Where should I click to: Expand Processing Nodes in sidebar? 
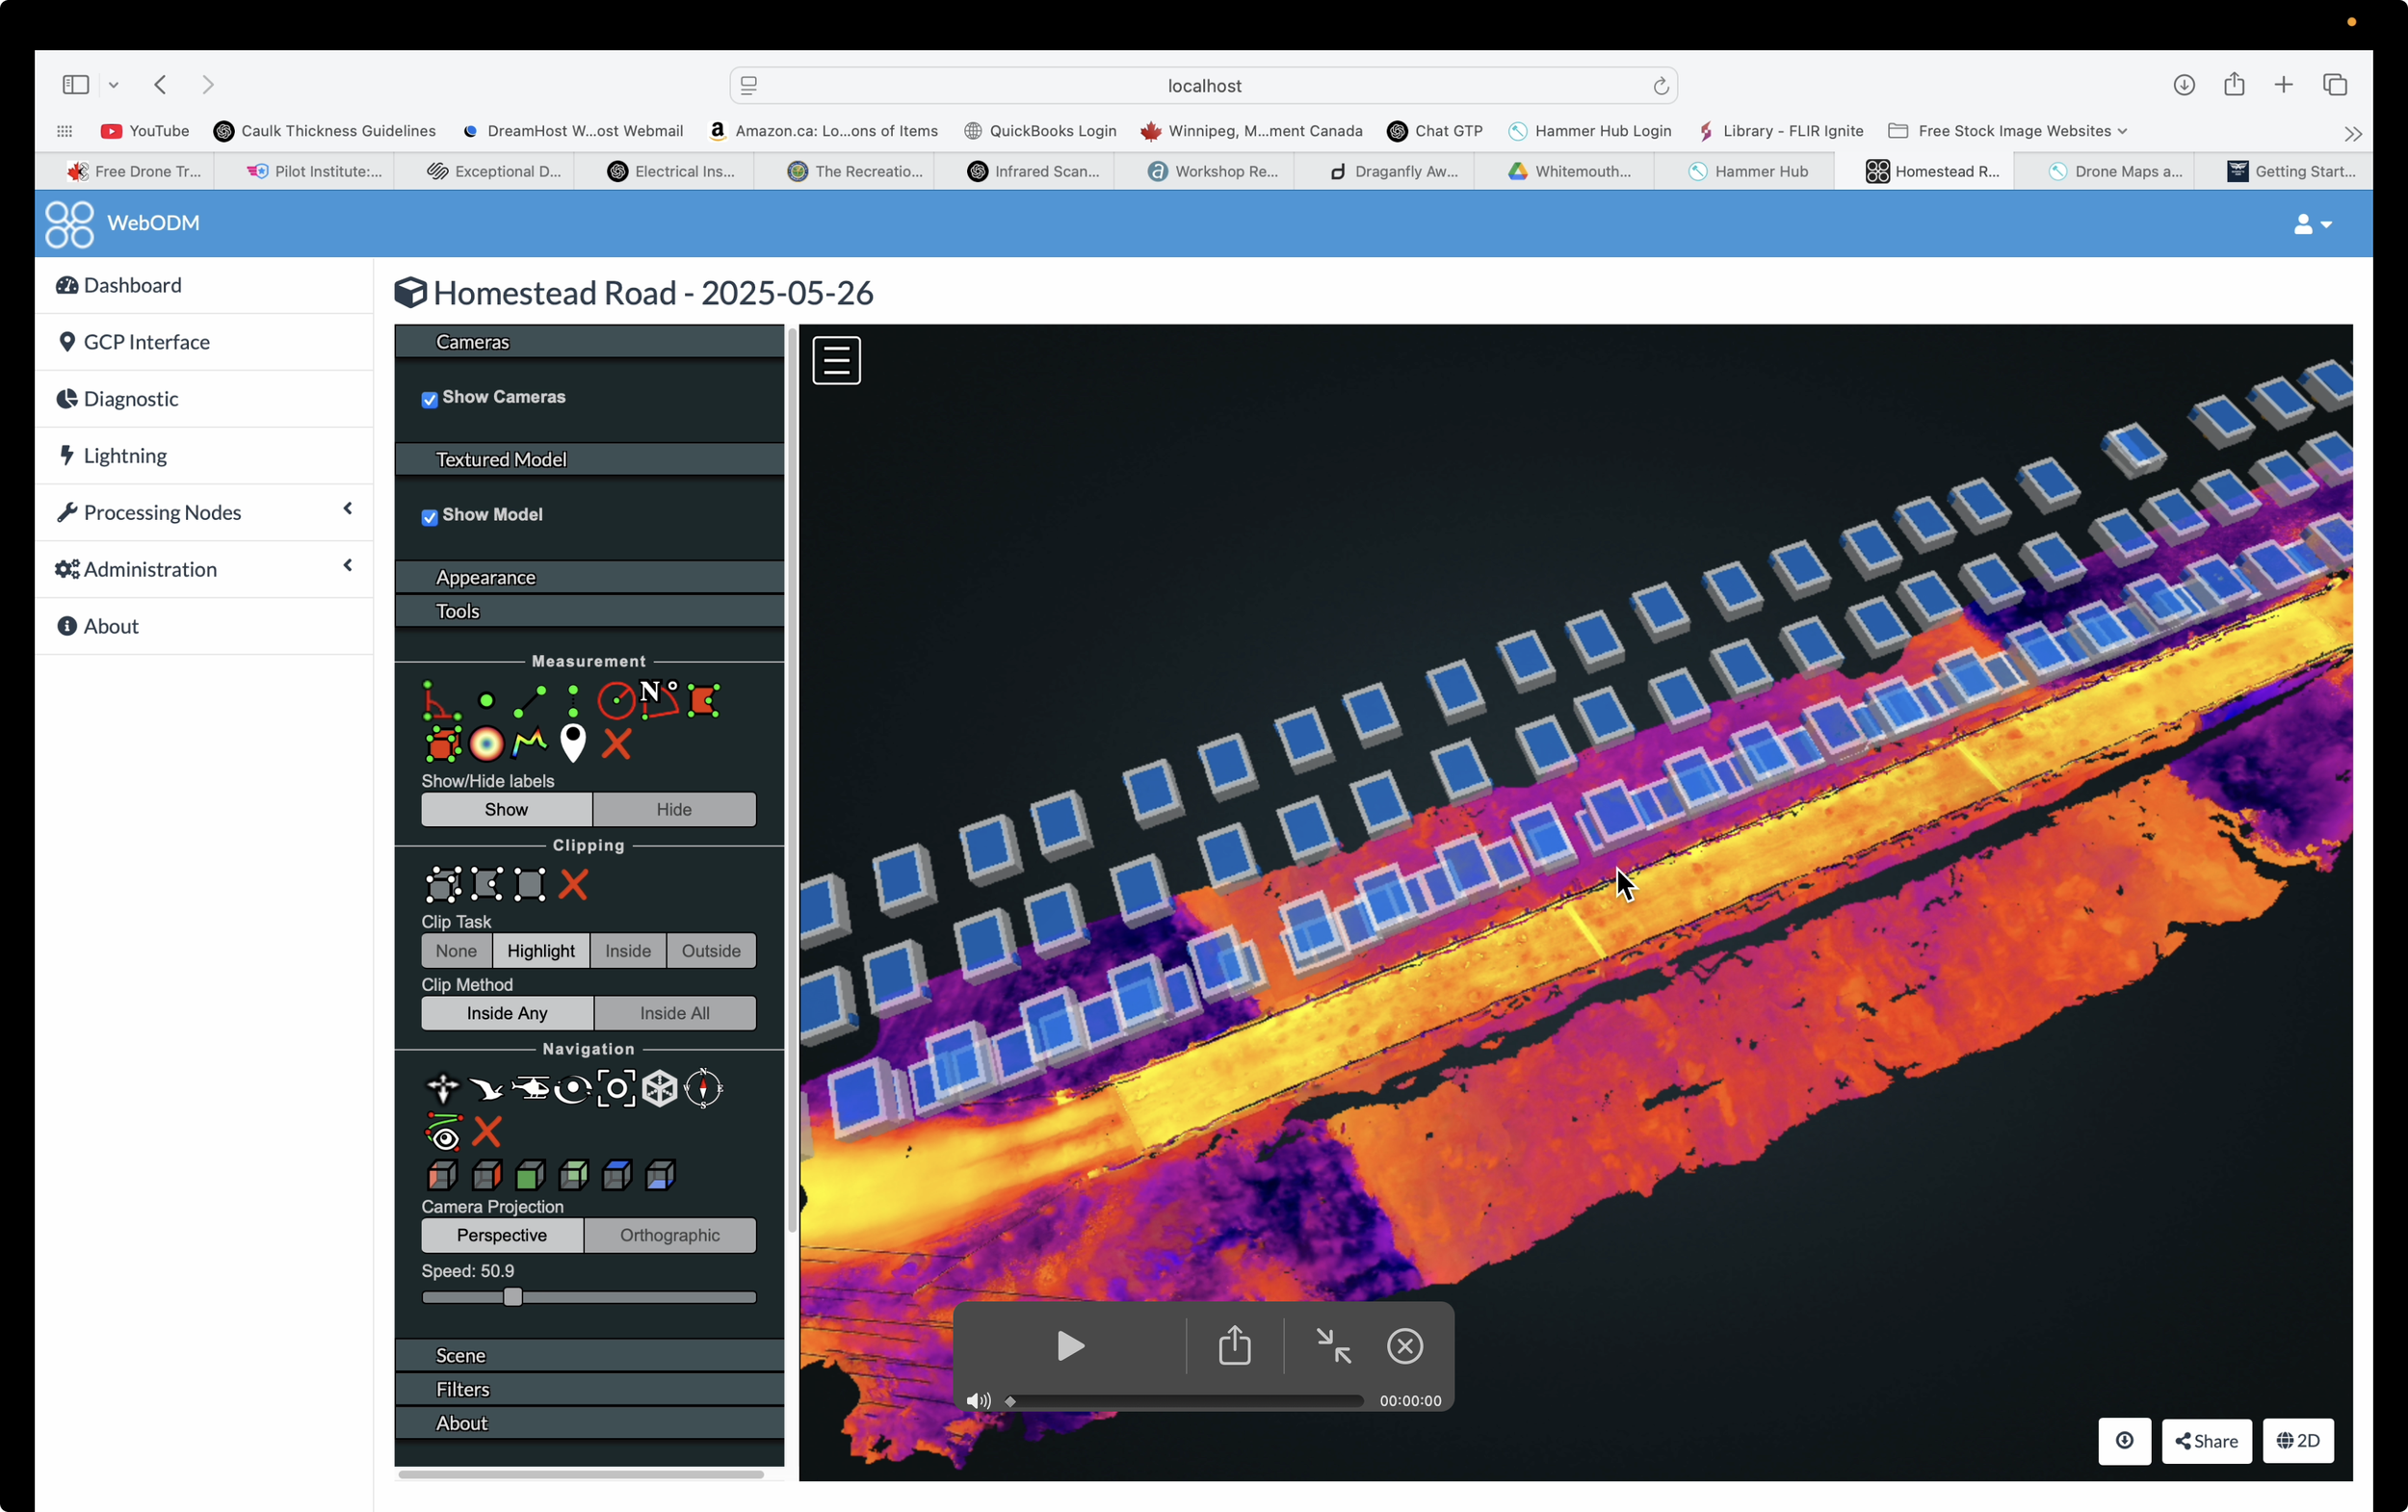pyautogui.click(x=204, y=512)
